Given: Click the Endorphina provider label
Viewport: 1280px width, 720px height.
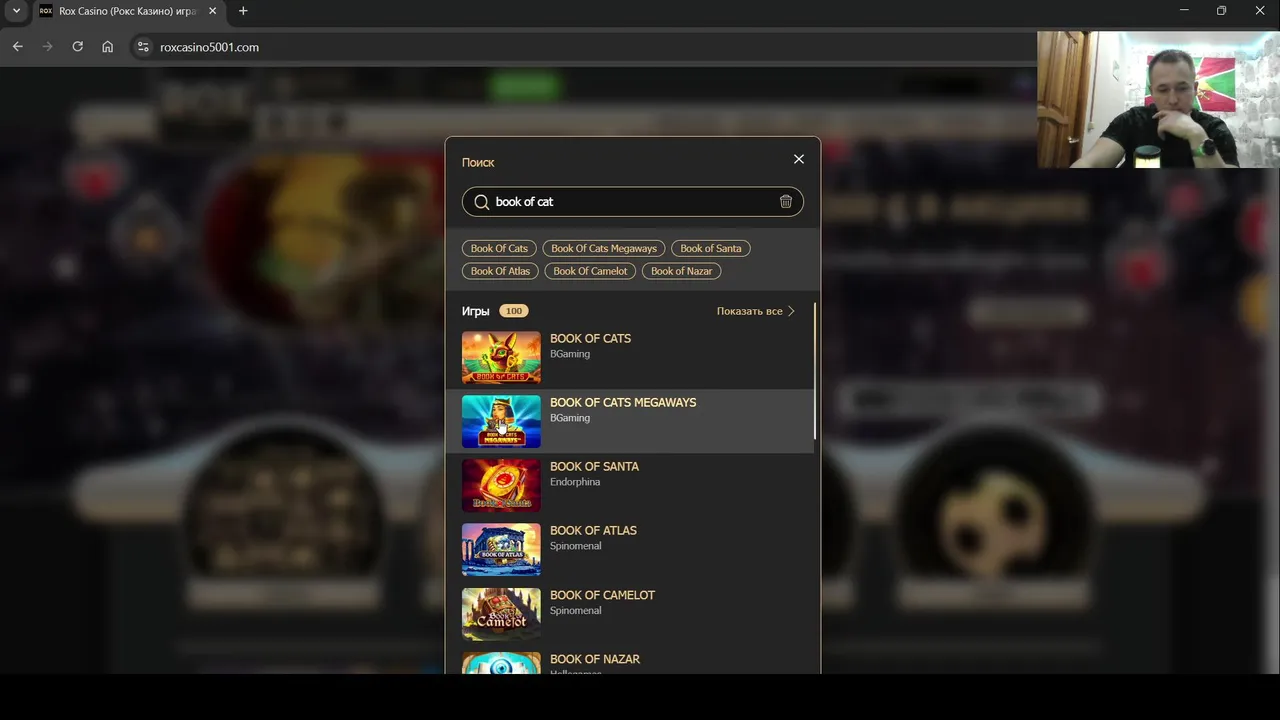Looking at the screenshot, I should tap(575, 482).
